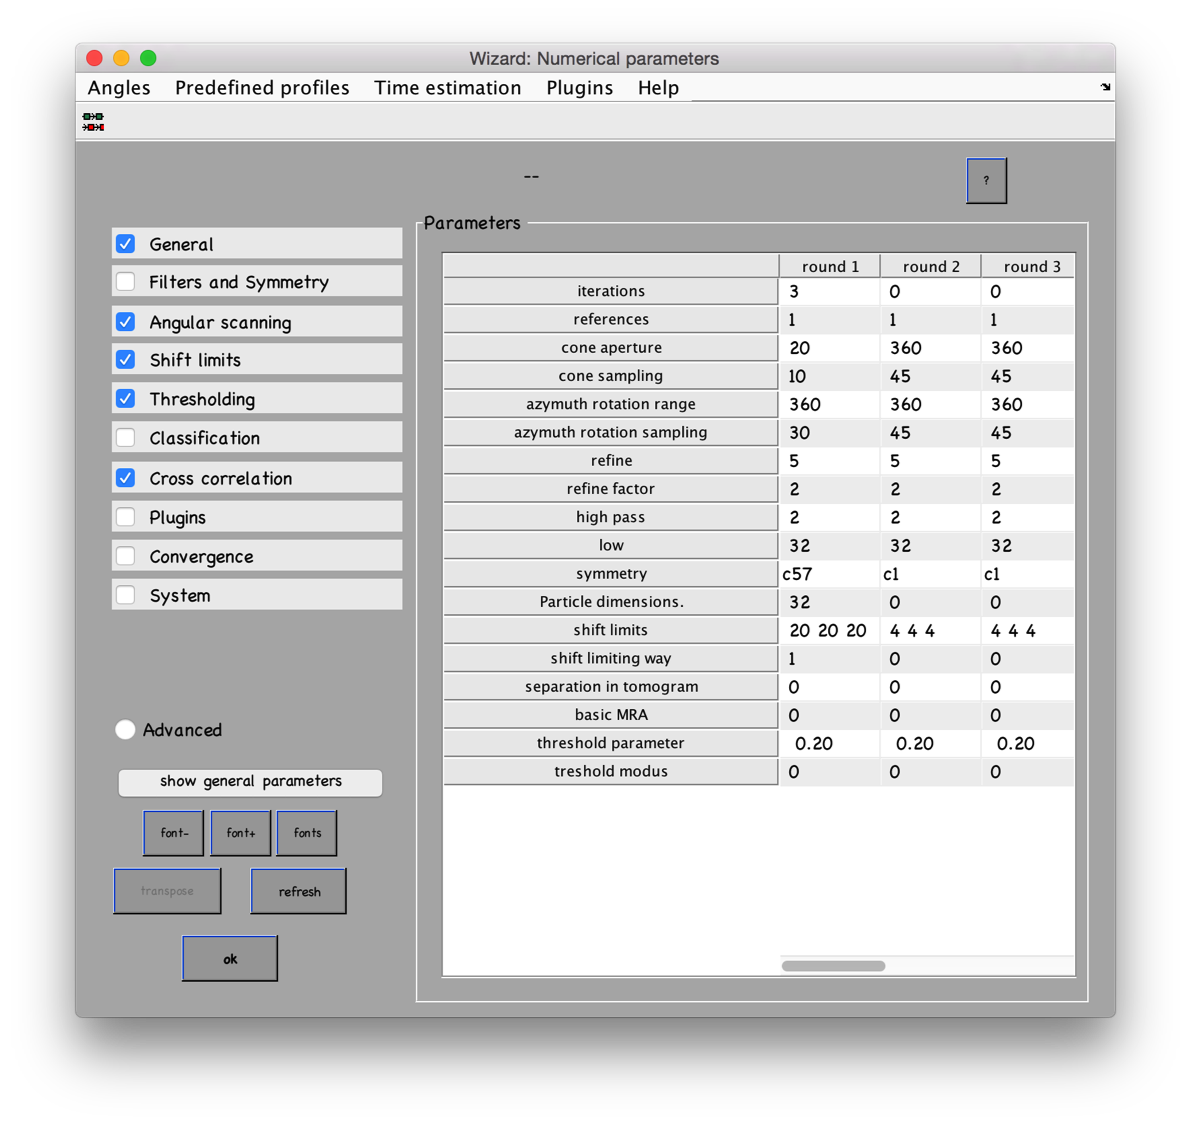Enable Filters and Symmetry checkbox

(126, 281)
